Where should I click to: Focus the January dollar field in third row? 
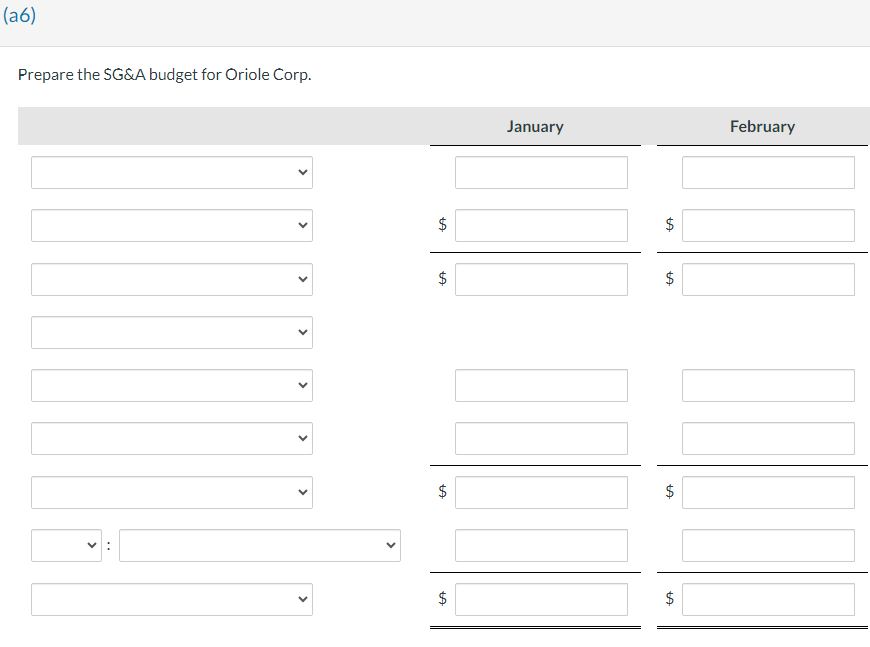[x=542, y=279]
